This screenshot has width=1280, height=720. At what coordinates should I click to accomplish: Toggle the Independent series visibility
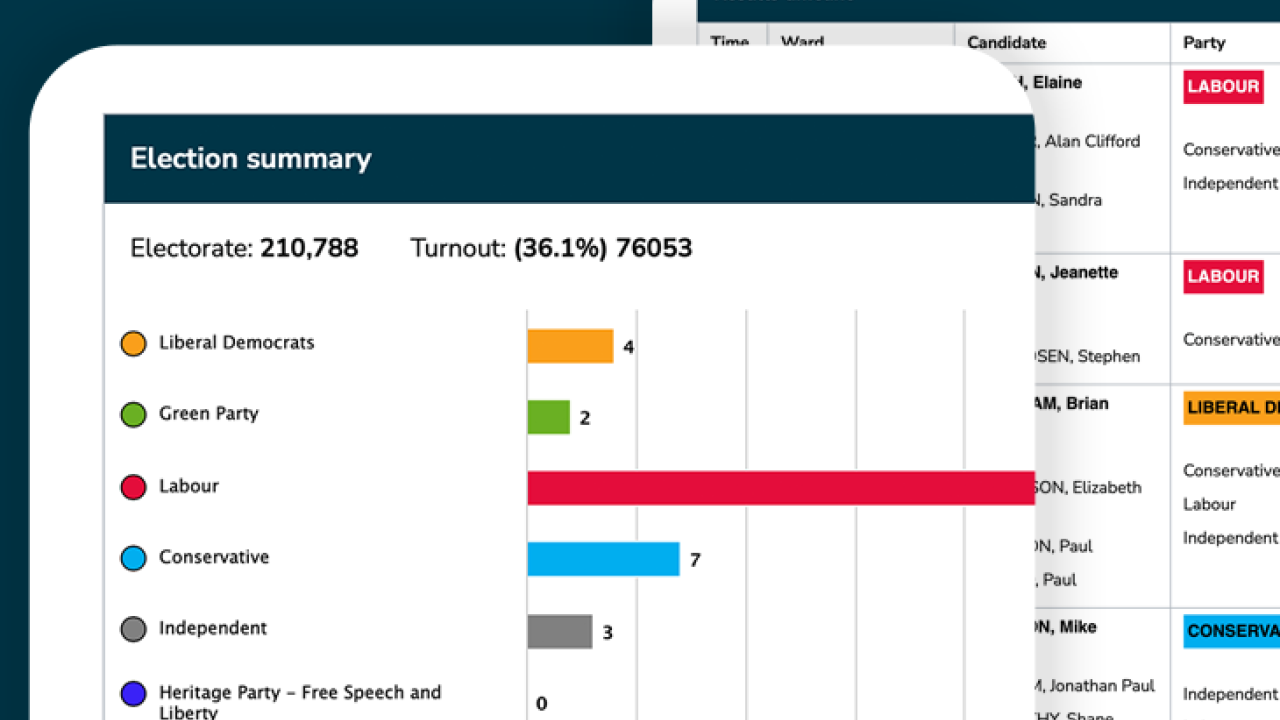pyautogui.click(x=213, y=629)
